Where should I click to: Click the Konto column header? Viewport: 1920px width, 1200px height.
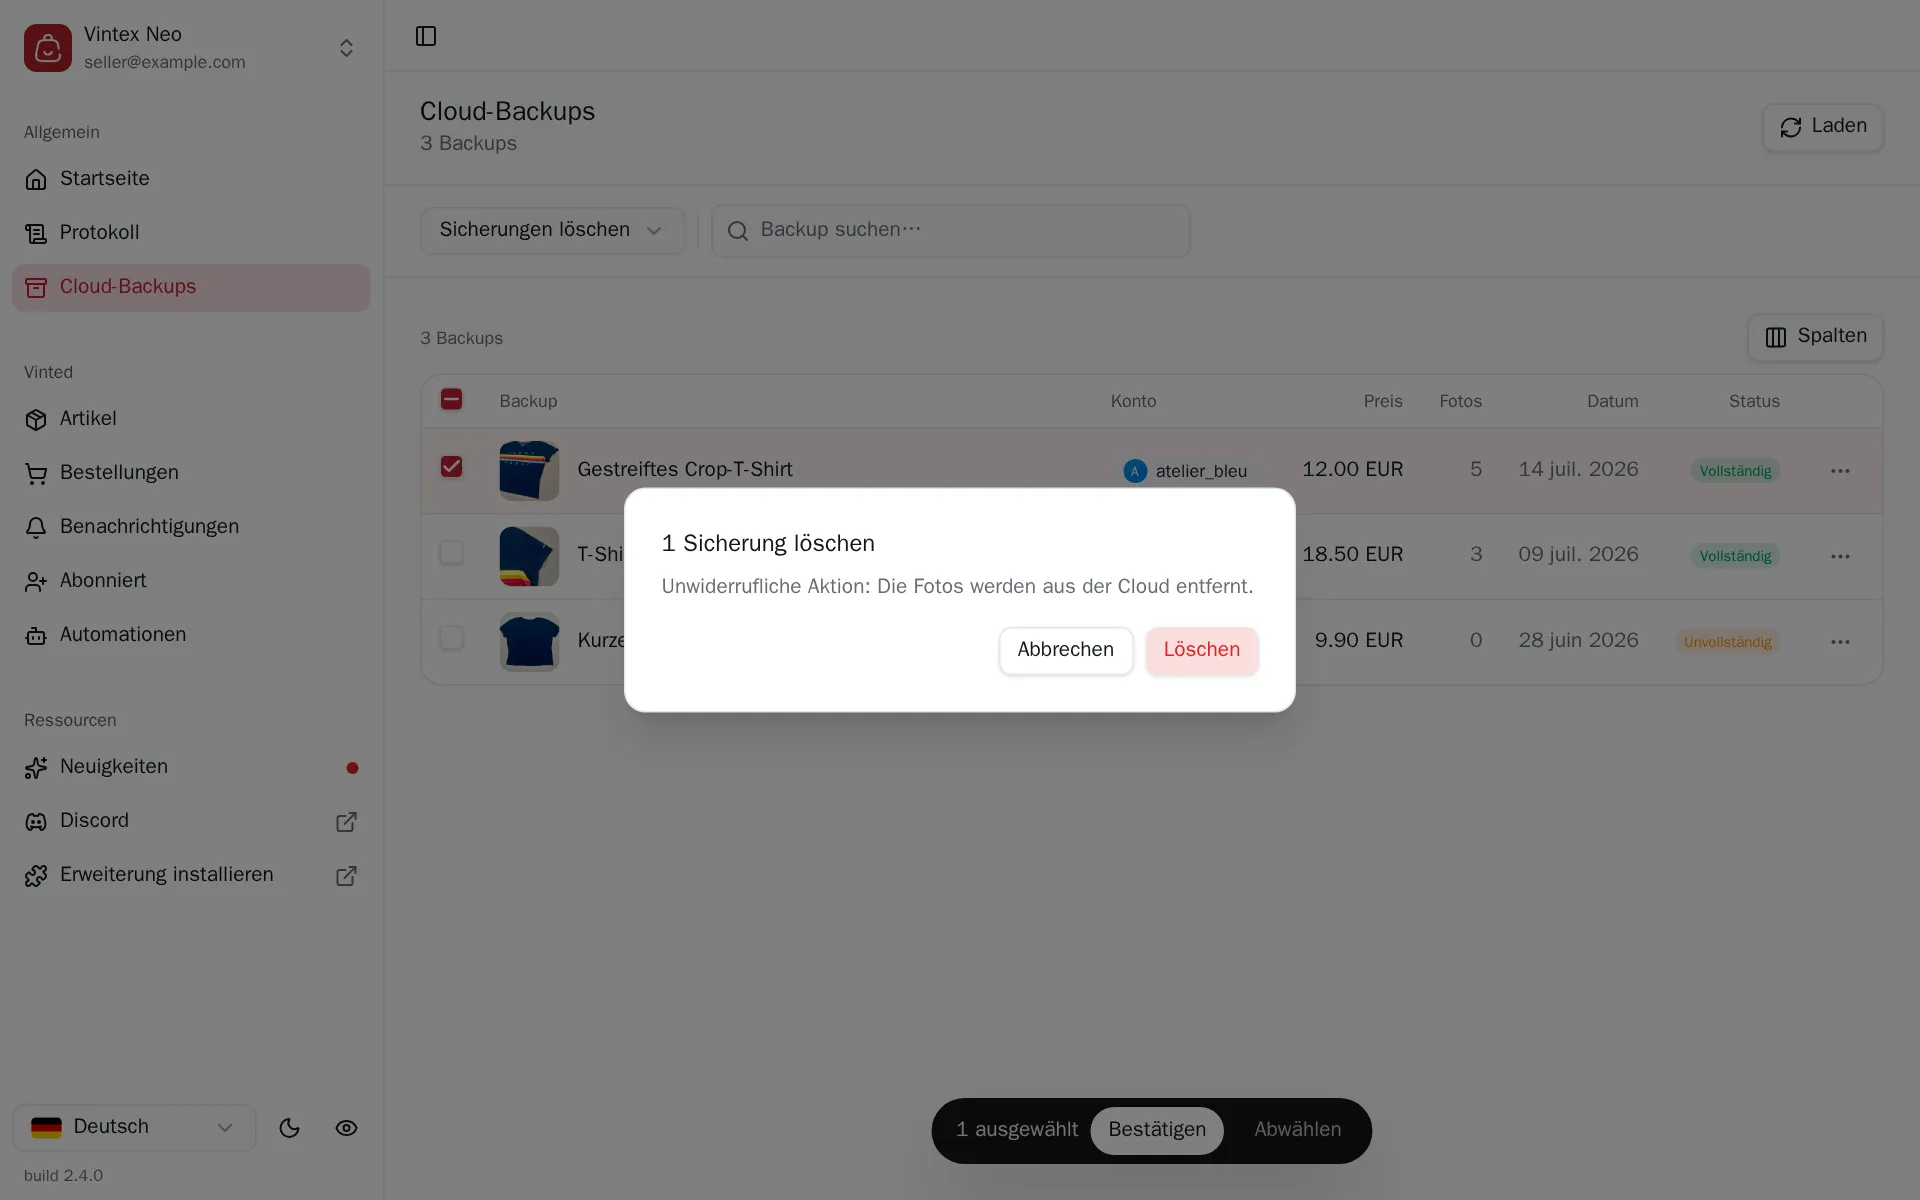pyautogui.click(x=1133, y=401)
